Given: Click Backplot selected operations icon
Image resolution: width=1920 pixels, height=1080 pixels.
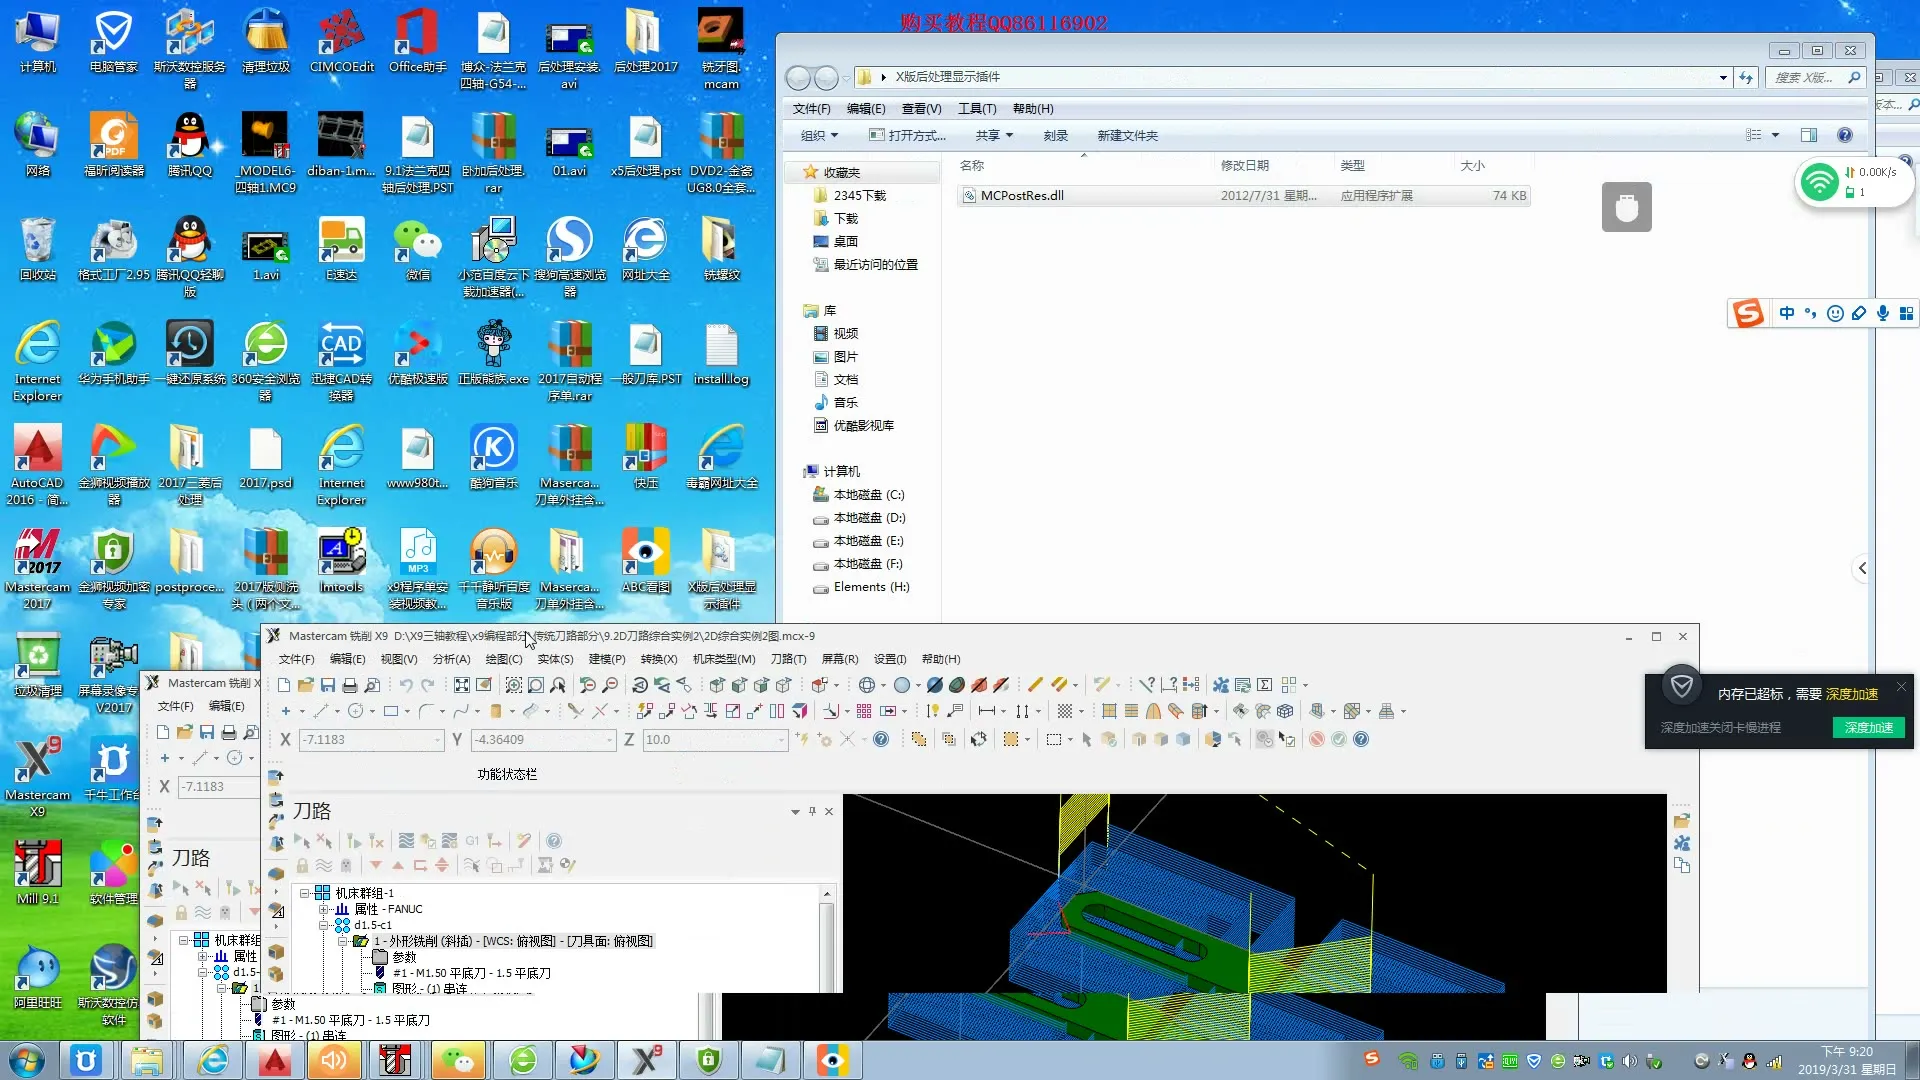Looking at the screenshot, I should [x=405, y=841].
